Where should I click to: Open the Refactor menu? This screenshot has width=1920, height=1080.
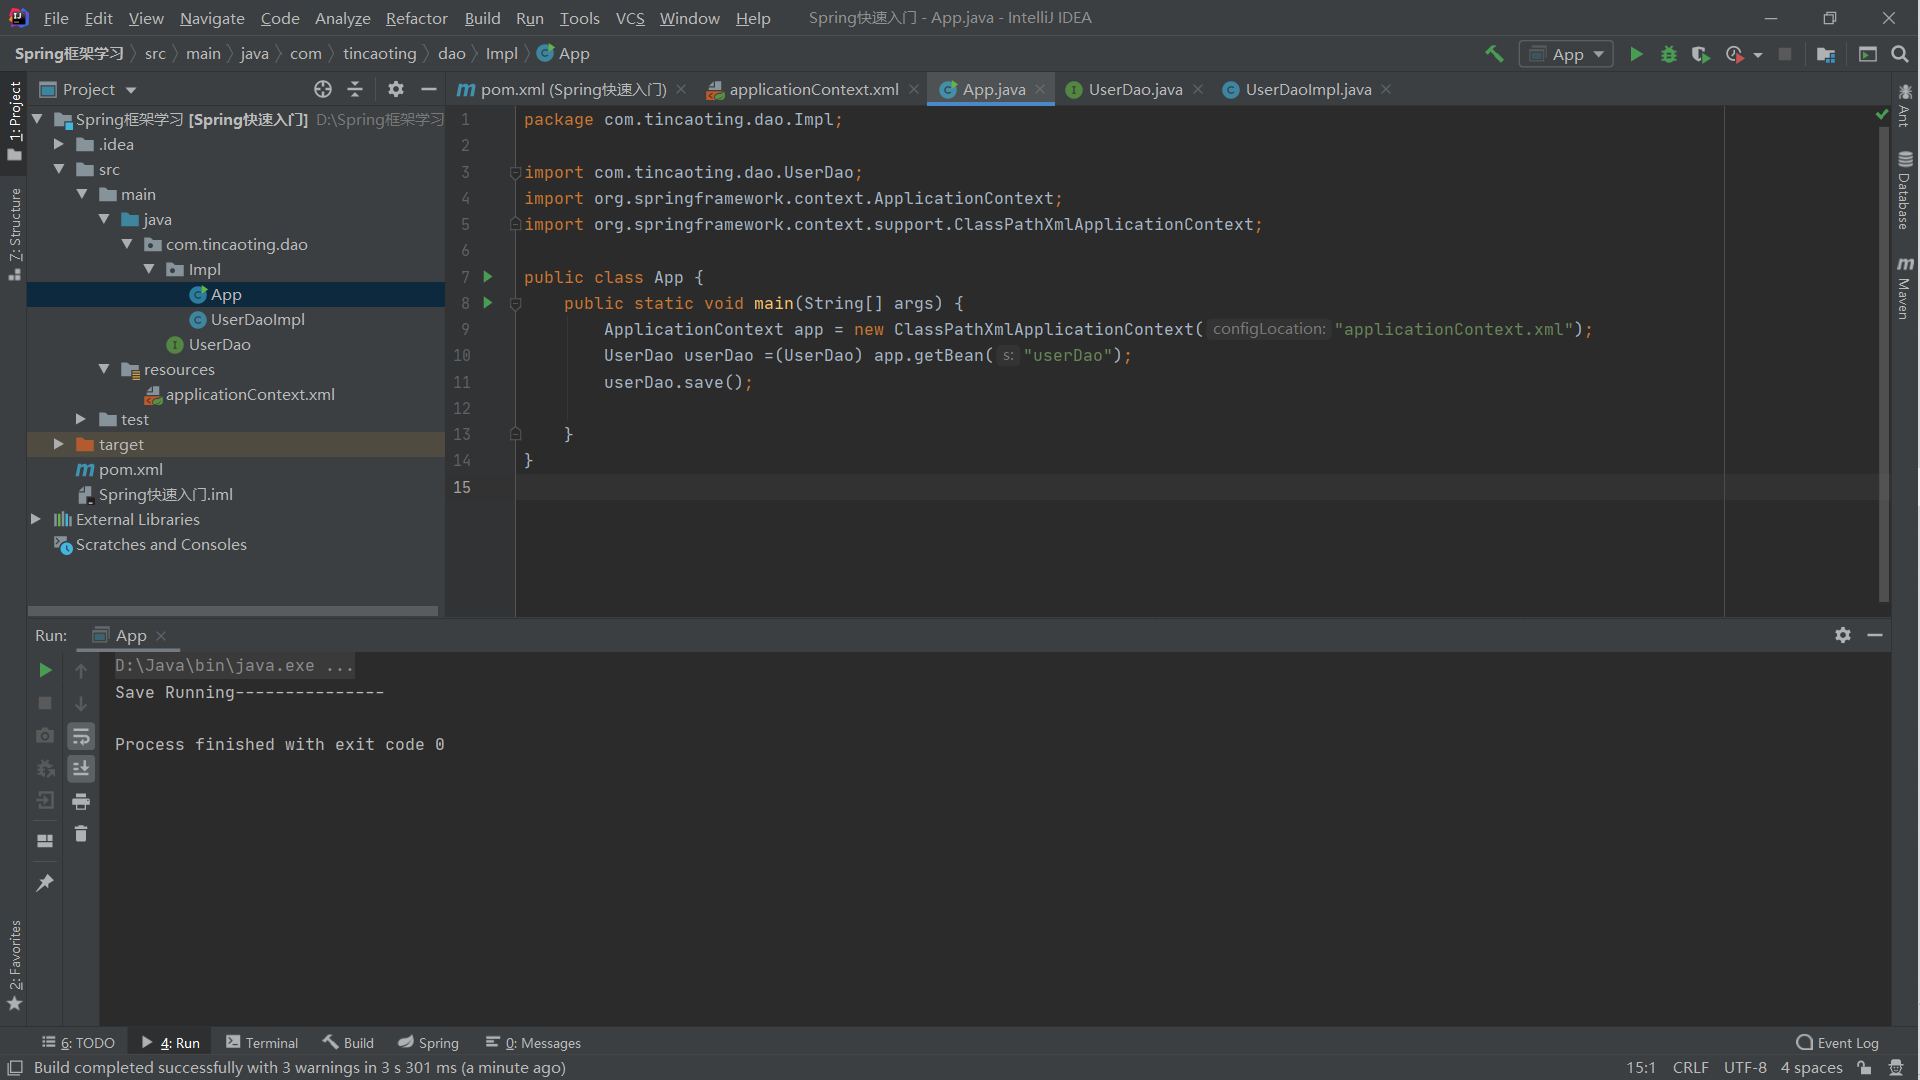(x=416, y=18)
